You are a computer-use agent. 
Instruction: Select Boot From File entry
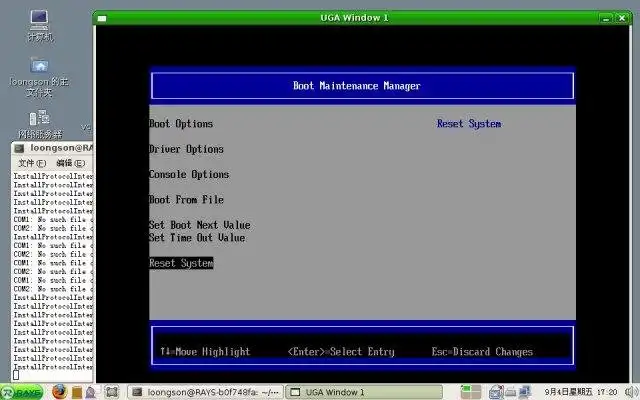tap(187, 200)
